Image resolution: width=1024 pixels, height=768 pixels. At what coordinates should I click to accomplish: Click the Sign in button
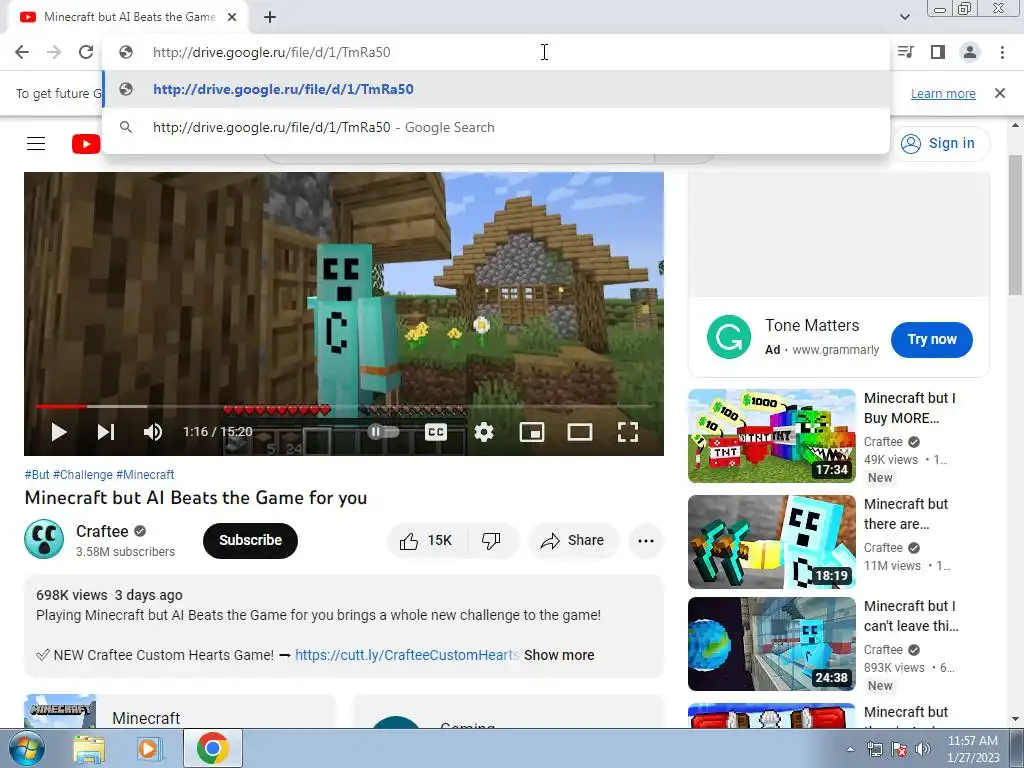coord(940,143)
